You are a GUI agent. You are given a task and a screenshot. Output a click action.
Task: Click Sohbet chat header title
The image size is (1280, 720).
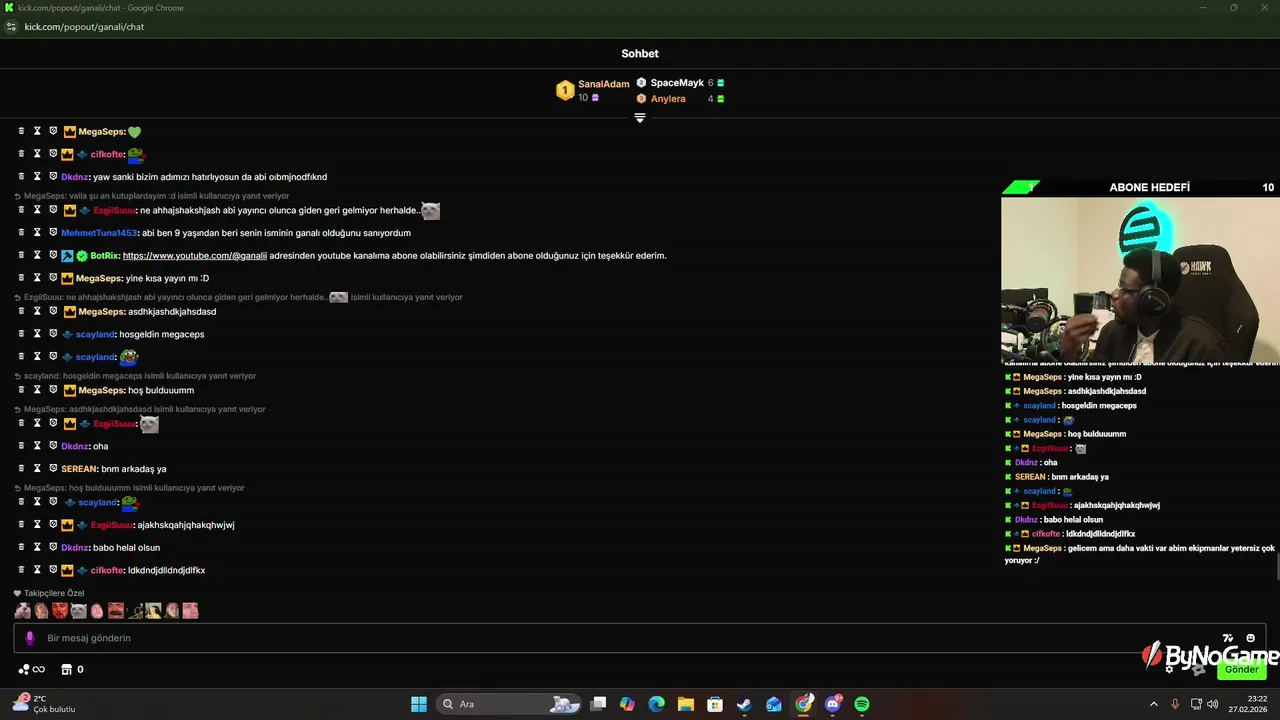pos(640,54)
